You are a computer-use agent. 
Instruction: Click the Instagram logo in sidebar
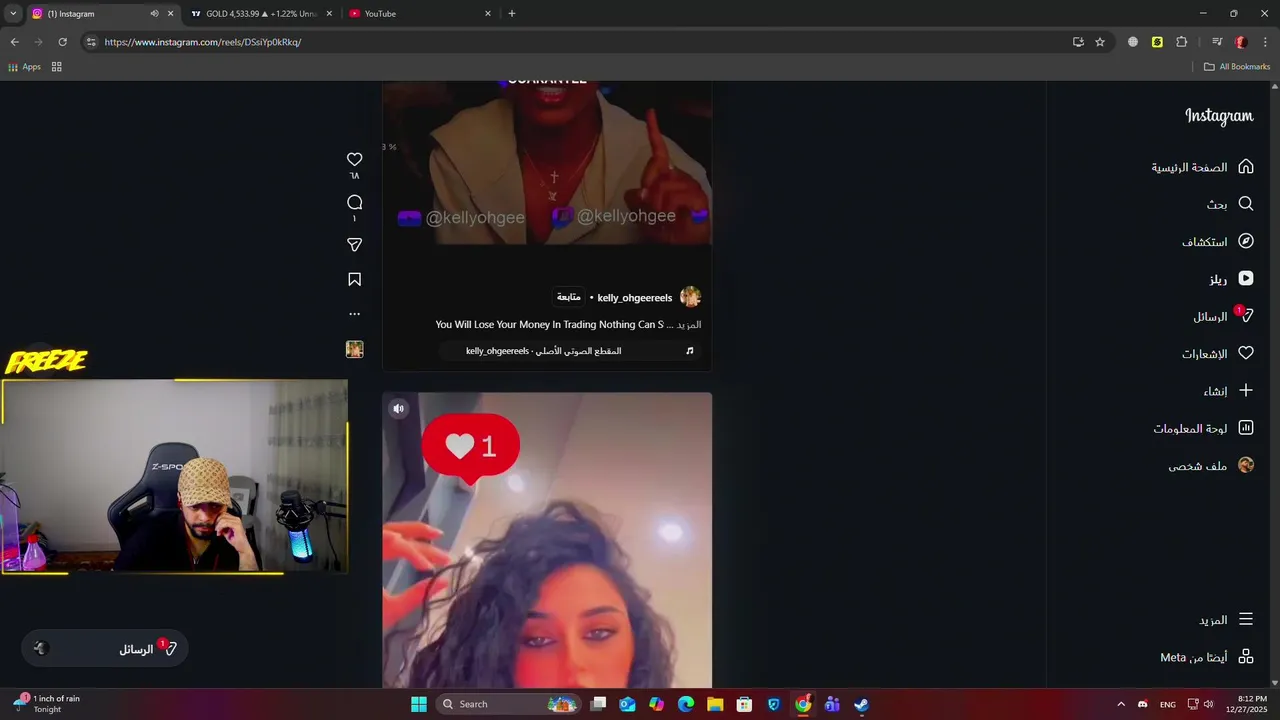click(1219, 116)
